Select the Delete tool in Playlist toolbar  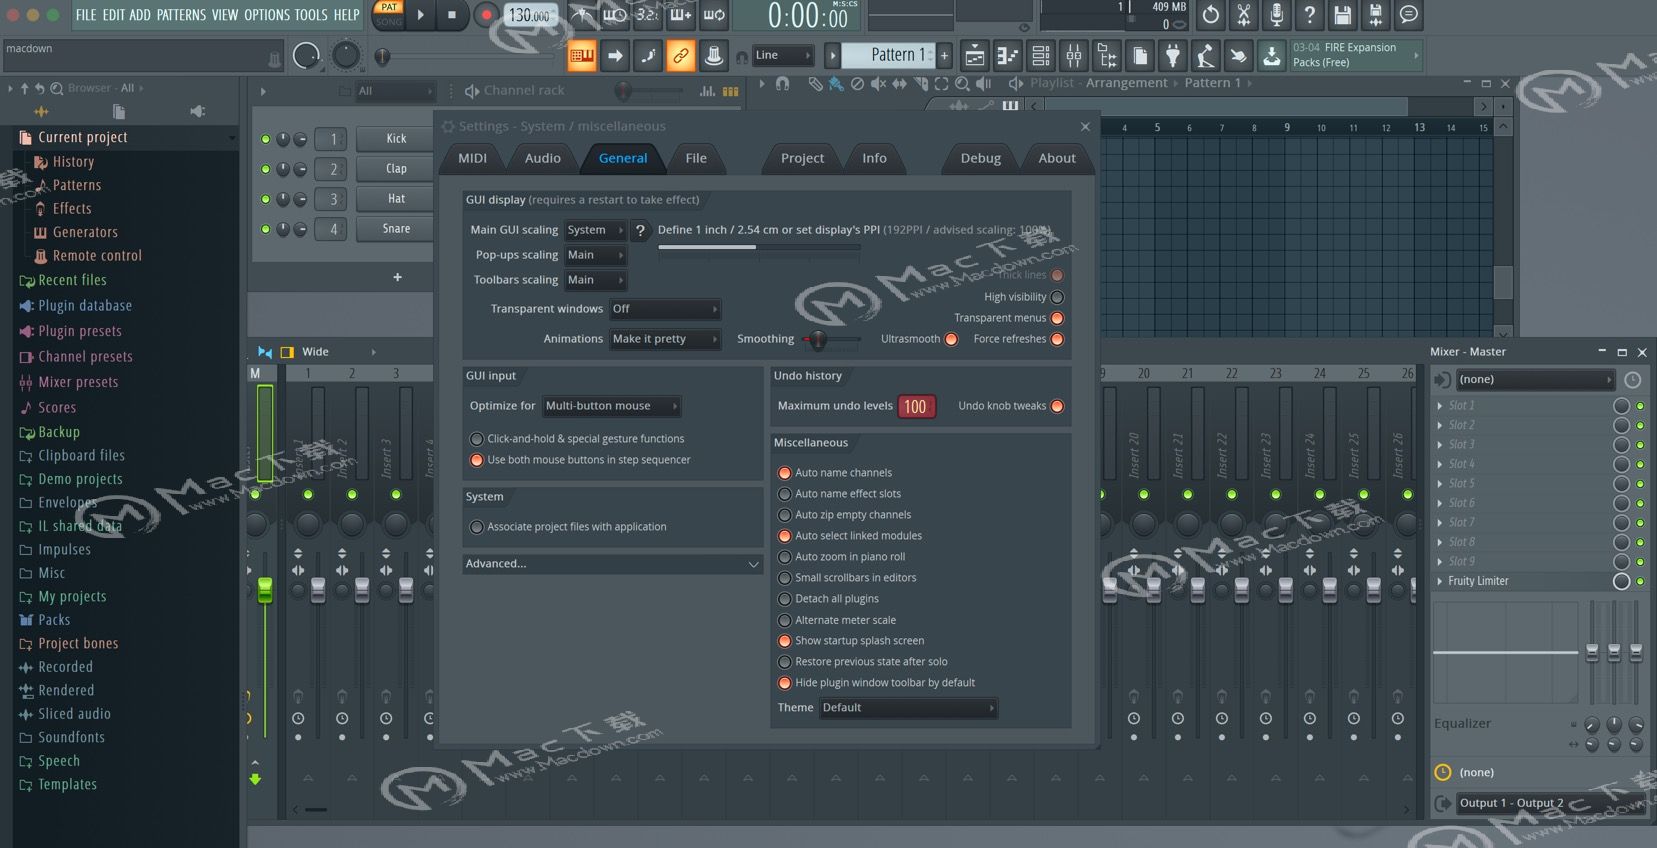(x=857, y=84)
